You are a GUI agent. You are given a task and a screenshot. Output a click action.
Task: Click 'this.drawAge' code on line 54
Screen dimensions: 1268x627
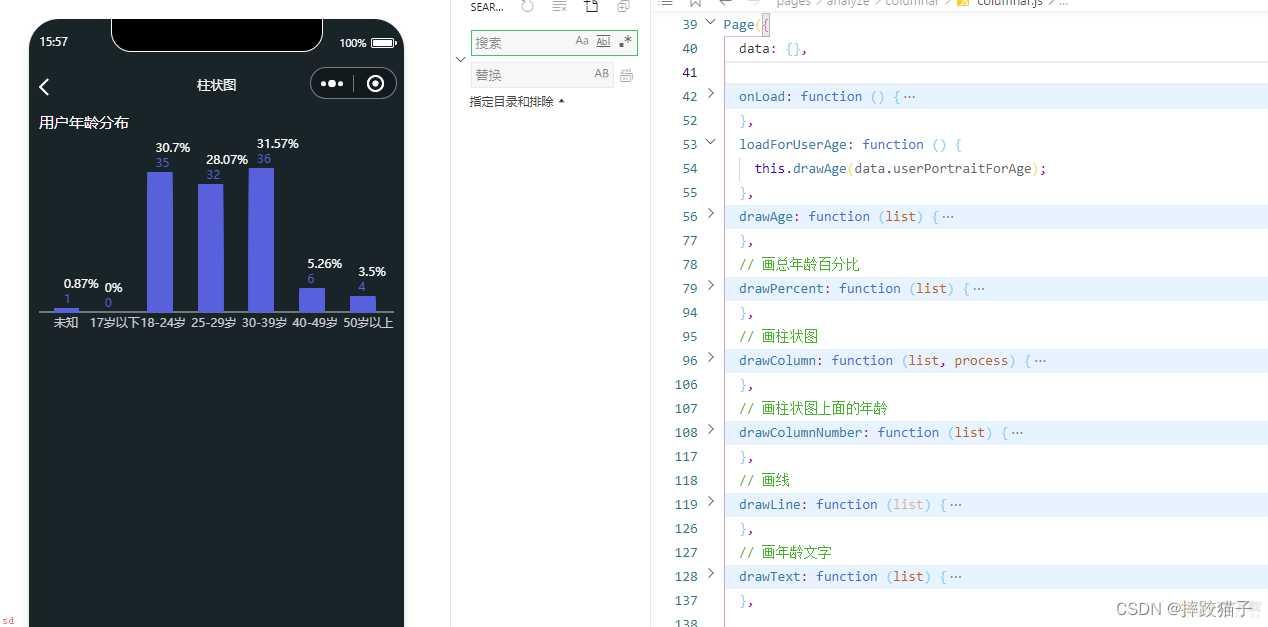[800, 169]
